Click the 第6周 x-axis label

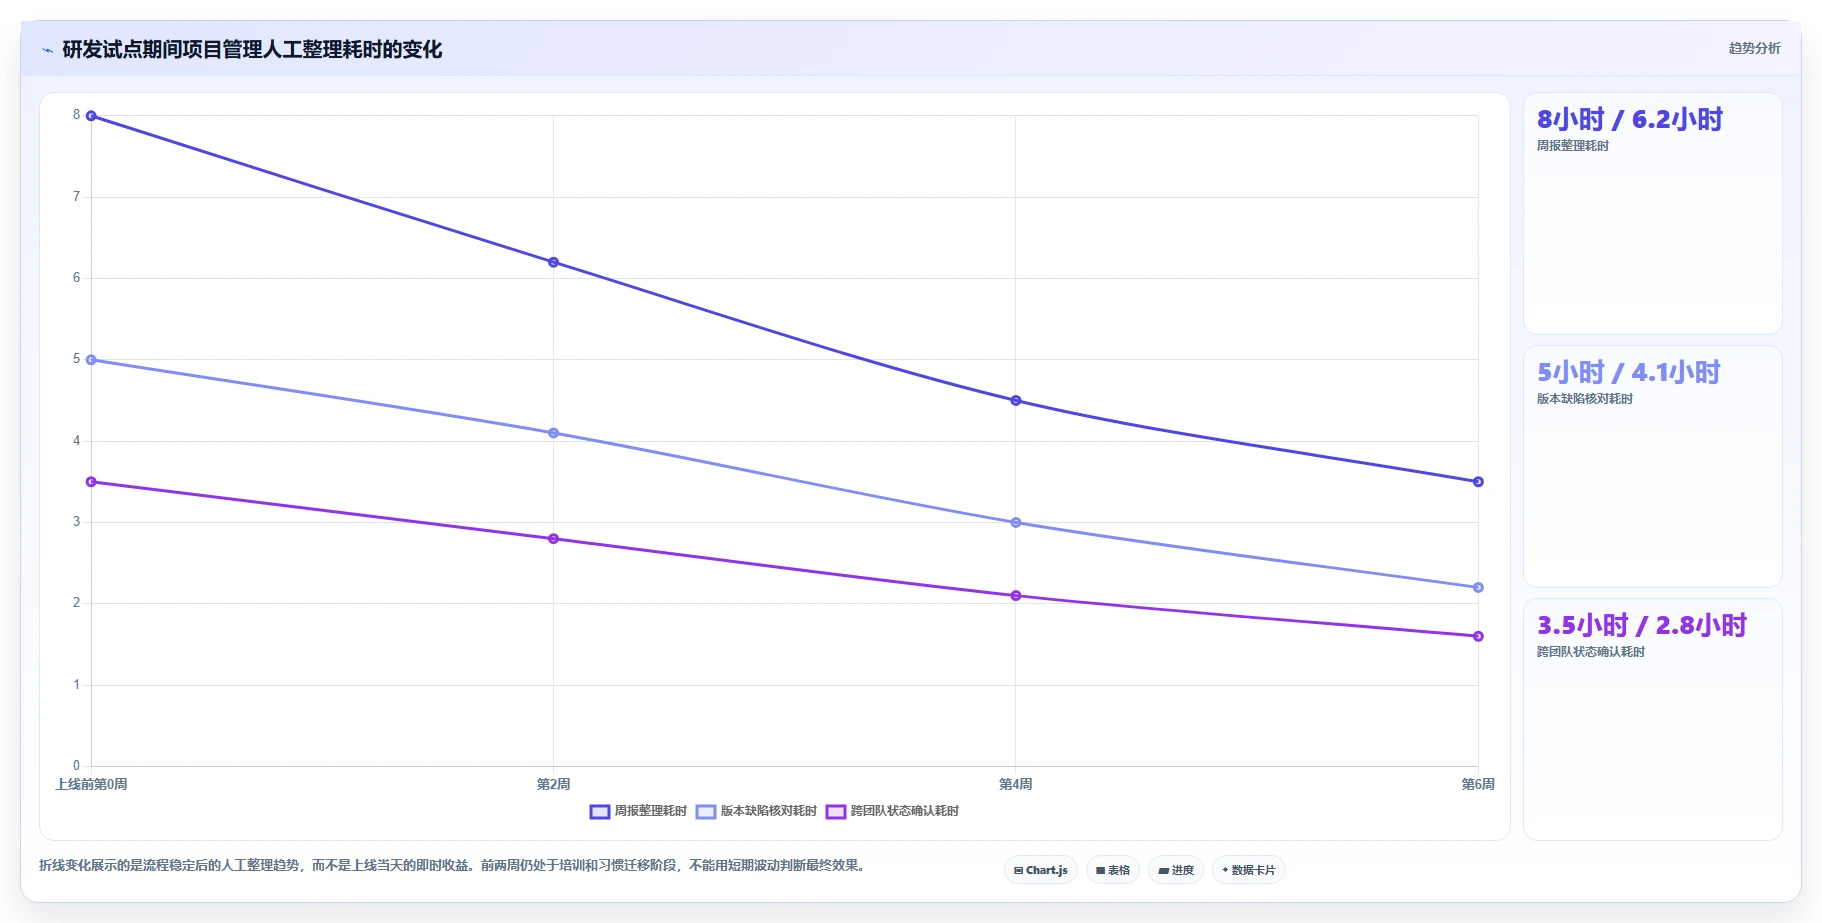1478,784
